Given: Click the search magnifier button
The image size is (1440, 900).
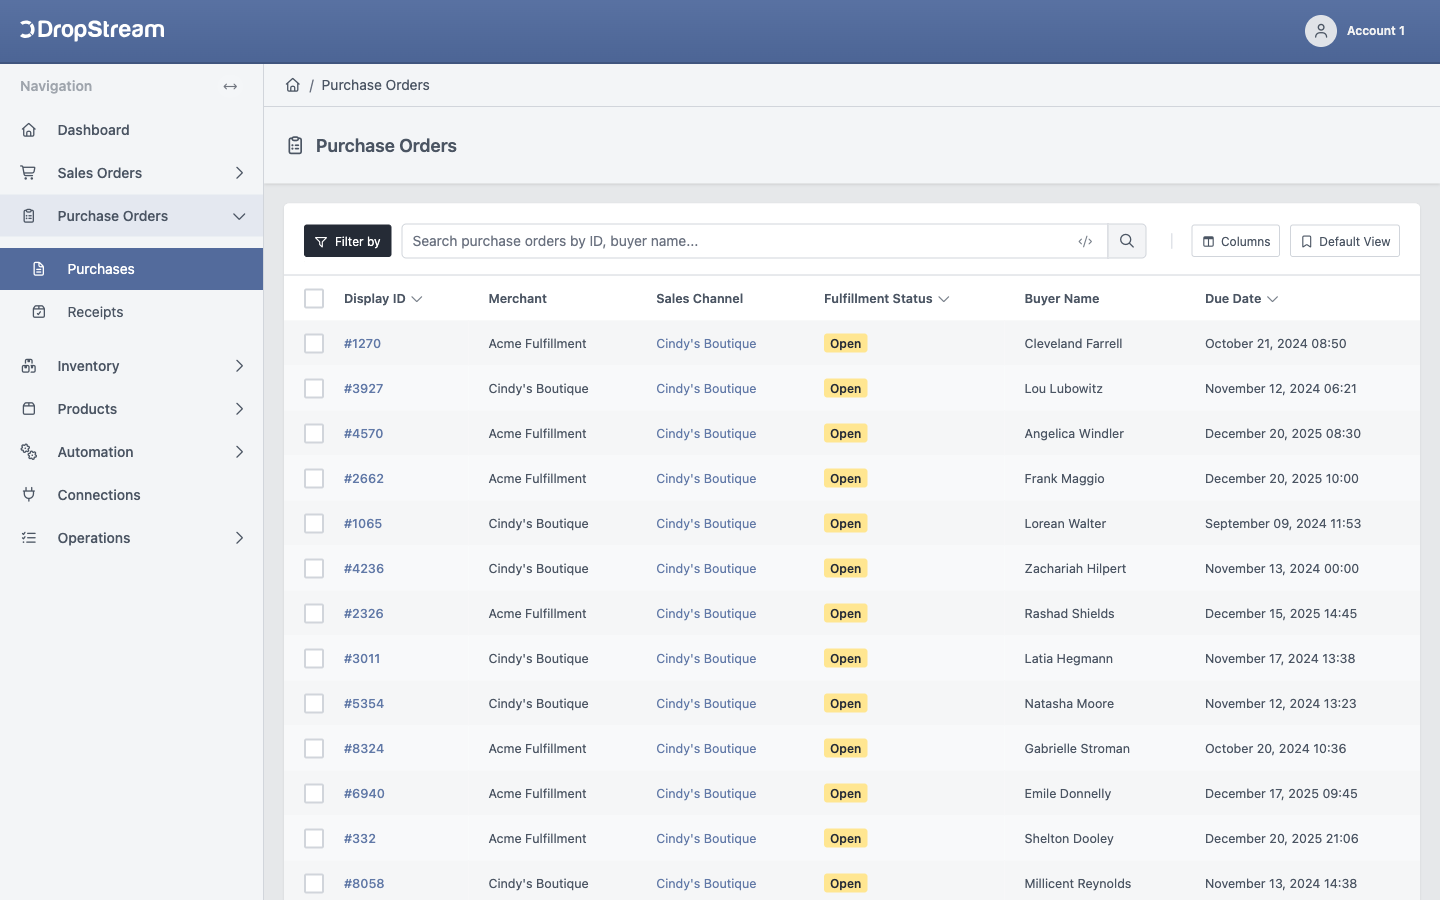Looking at the screenshot, I should [x=1127, y=241].
